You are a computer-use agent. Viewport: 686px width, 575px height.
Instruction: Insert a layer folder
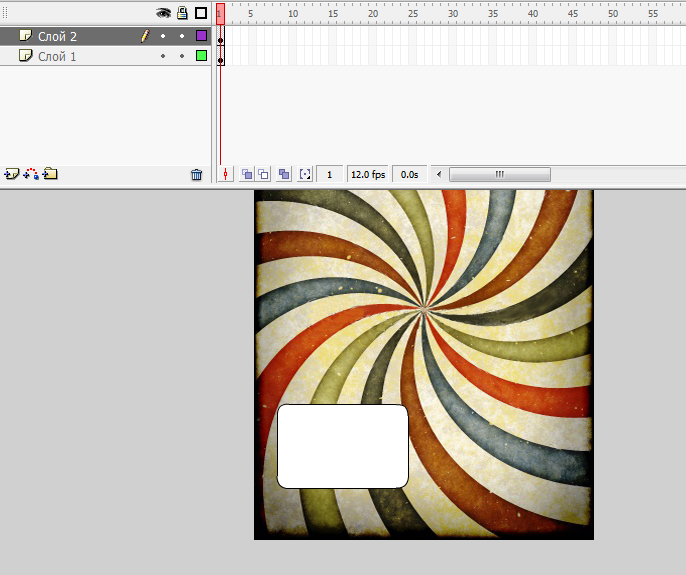point(50,174)
